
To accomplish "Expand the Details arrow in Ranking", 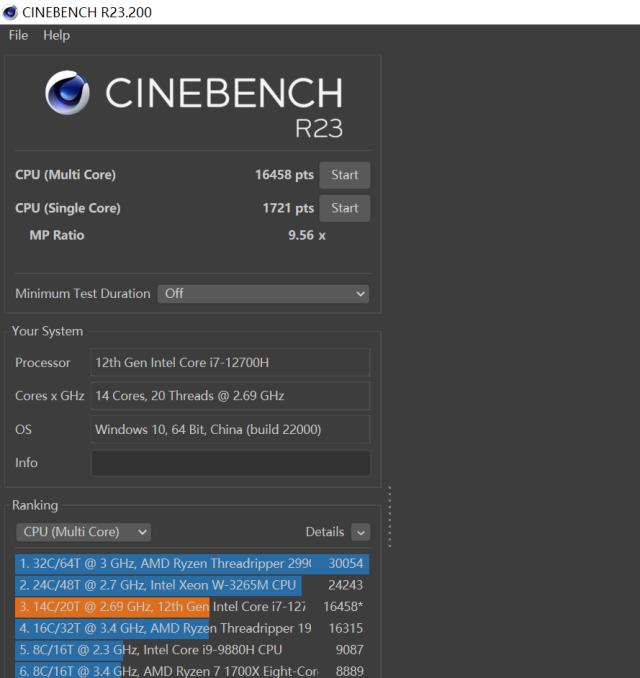I will (x=361, y=532).
